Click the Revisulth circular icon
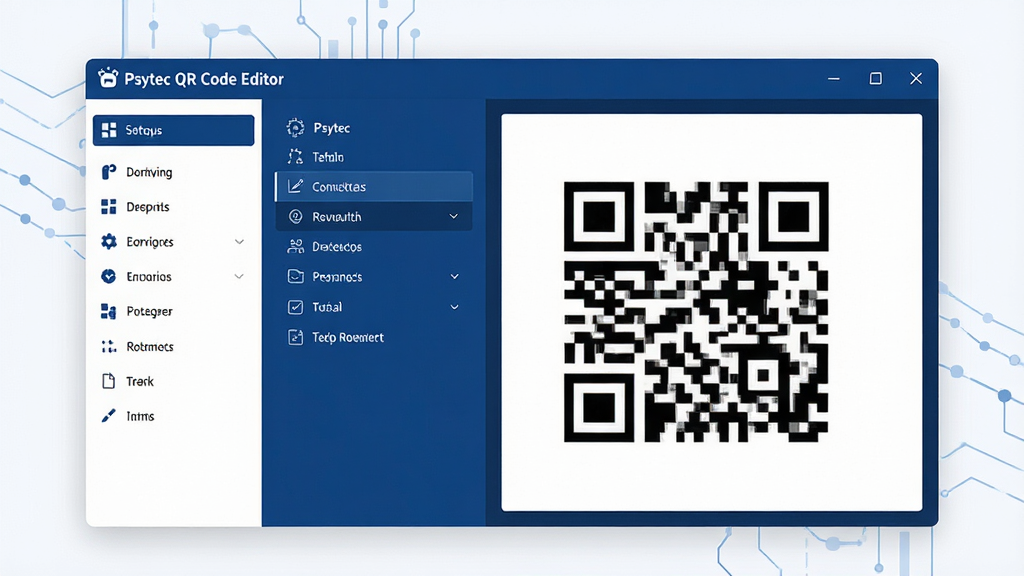The image size is (1024, 576). (x=295, y=216)
